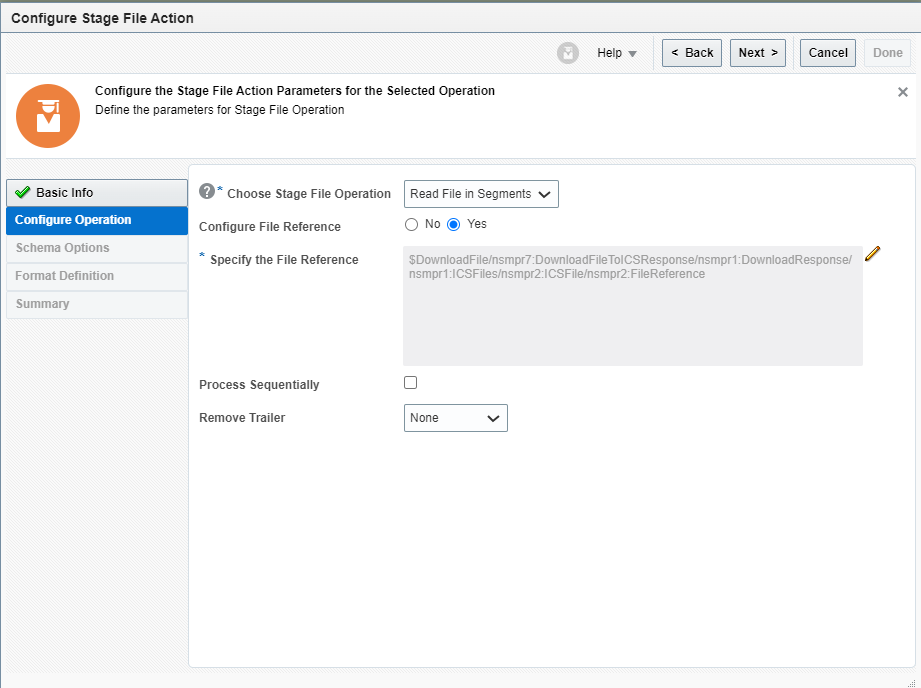Image resolution: width=921 pixels, height=688 pixels.
Task: Click the green checkmark next to Basic Info
Action: tap(22, 192)
